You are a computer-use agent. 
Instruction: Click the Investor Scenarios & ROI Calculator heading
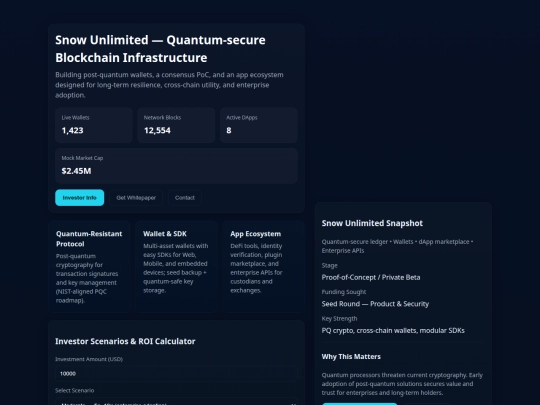(125, 341)
